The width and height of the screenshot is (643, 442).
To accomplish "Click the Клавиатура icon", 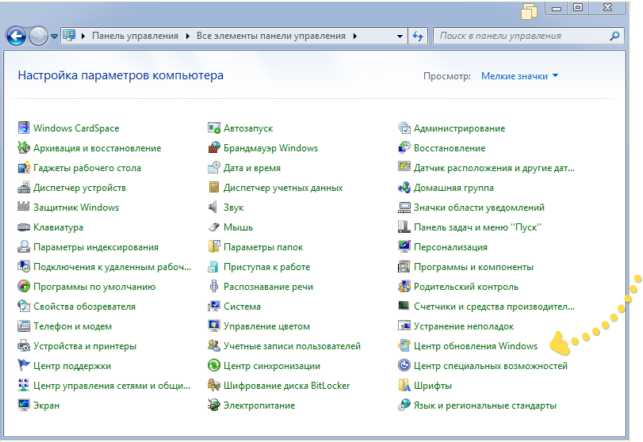I will click(23, 227).
